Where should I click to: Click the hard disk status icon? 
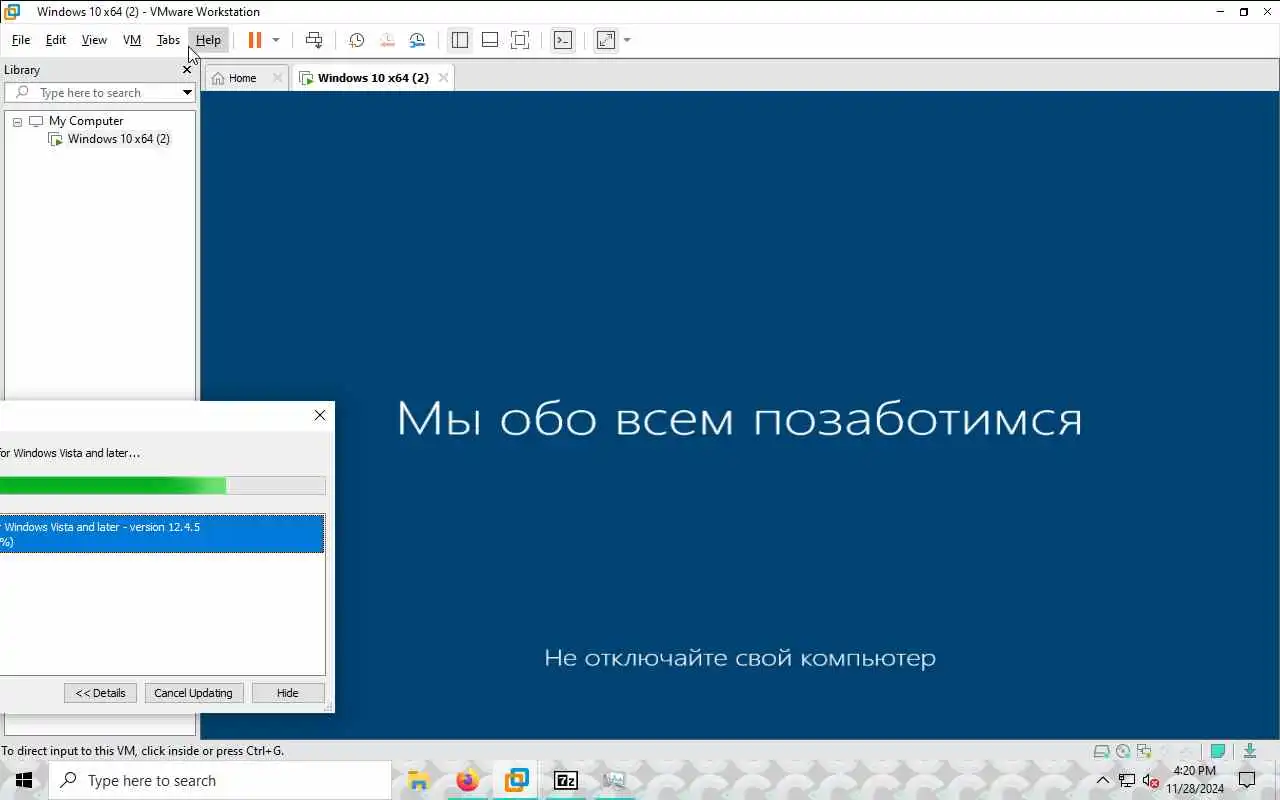tap(1101, 751)
